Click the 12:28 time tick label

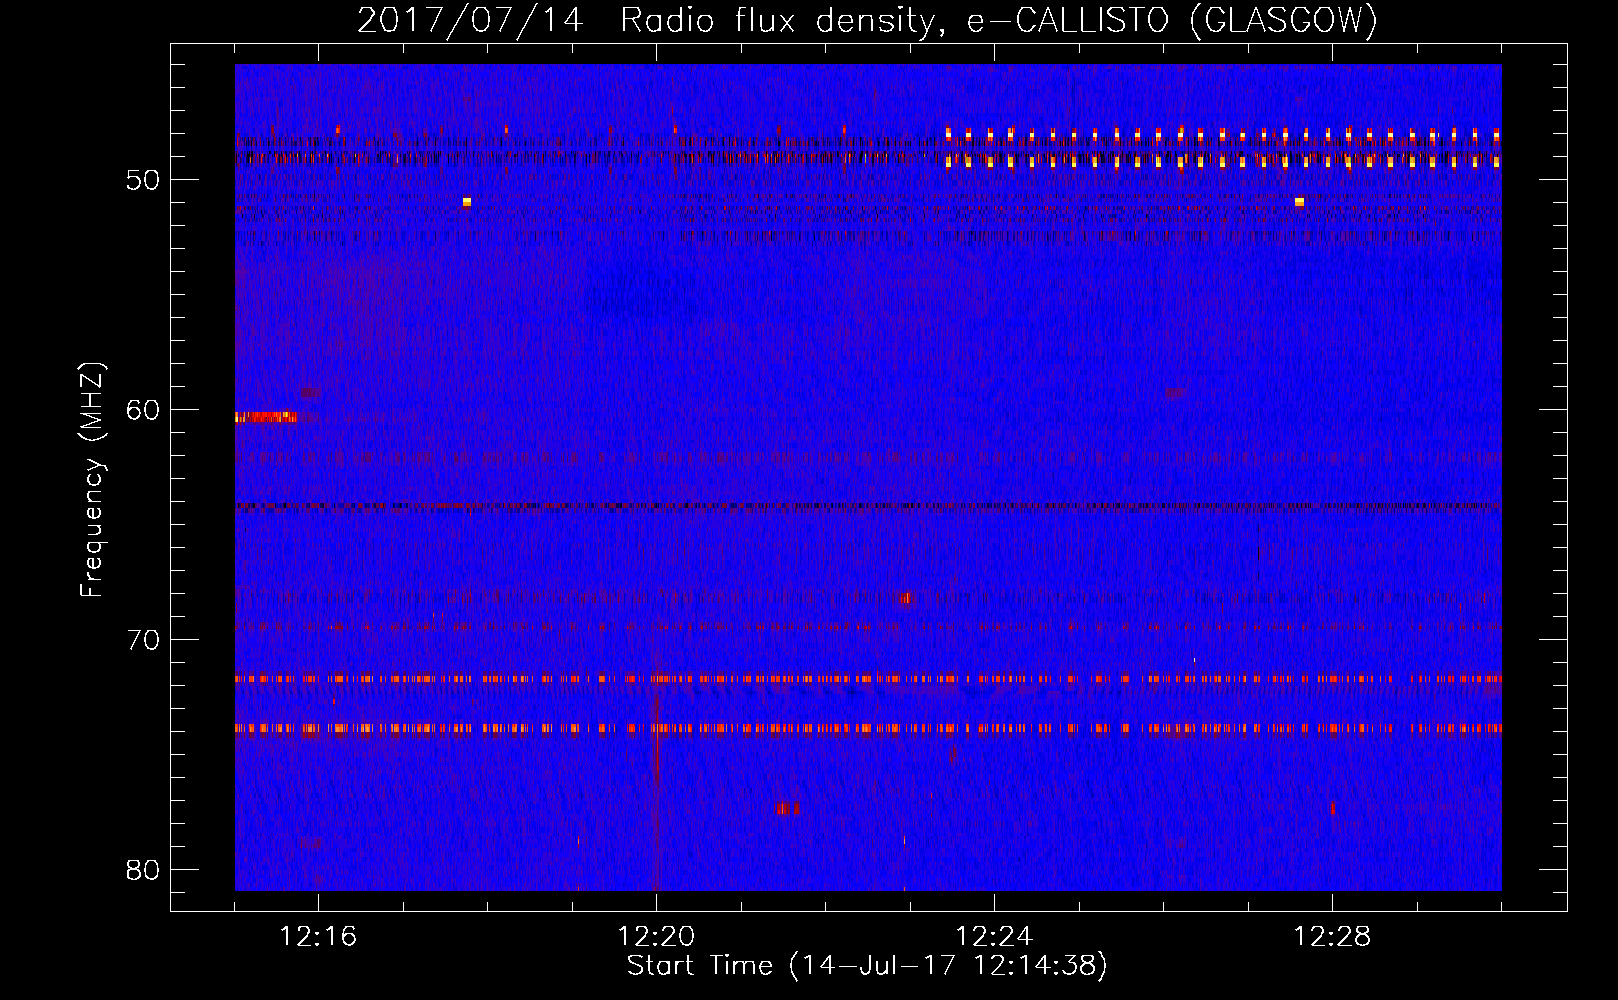tap(1332, 937)
